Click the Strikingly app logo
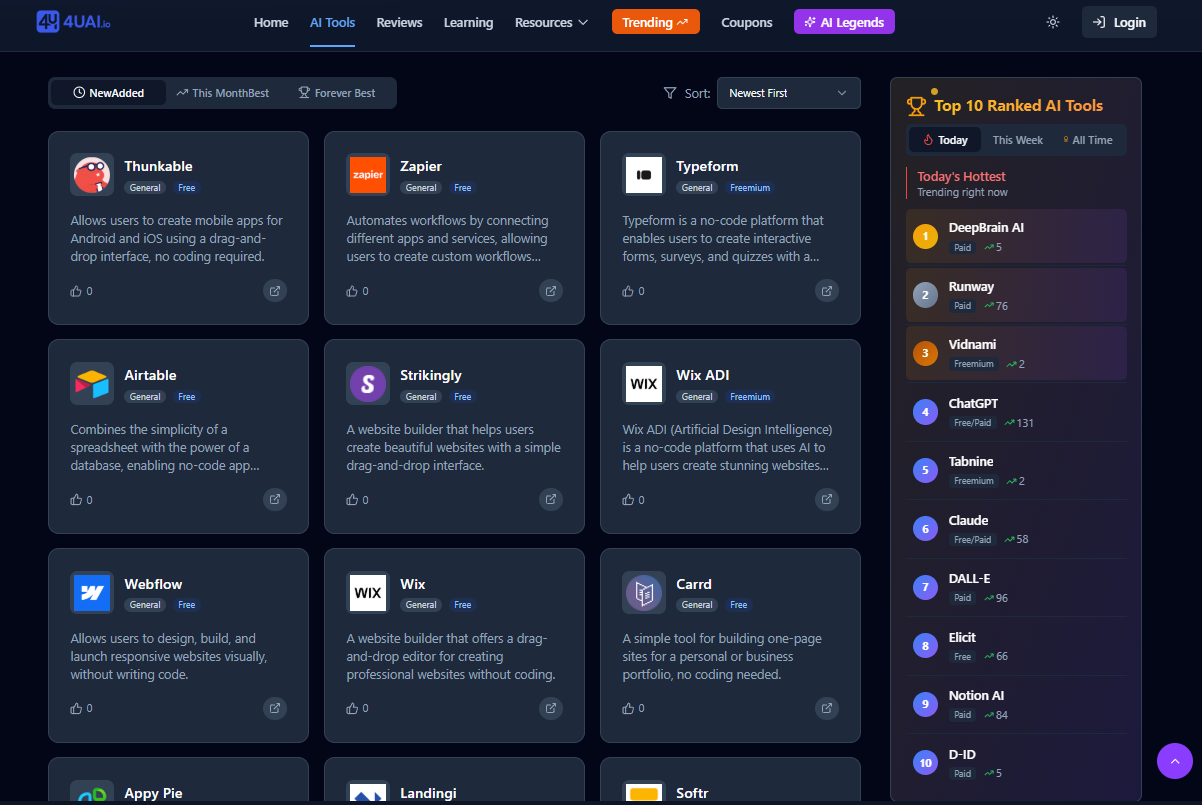Viewport: 1202px width, 805px height. click(368, 383)
